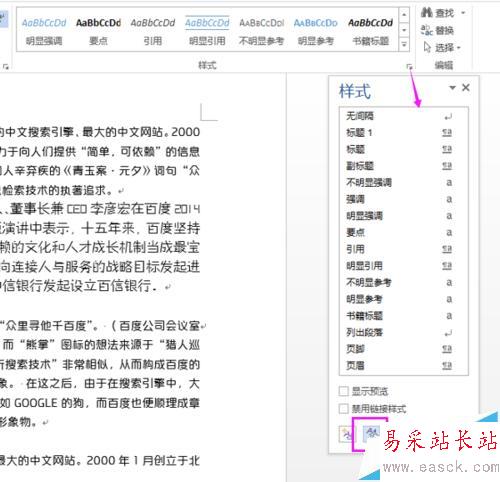Apply the 明显强调 gallery style
This screenshot has width=500, height=482.
tap(44, 31)
